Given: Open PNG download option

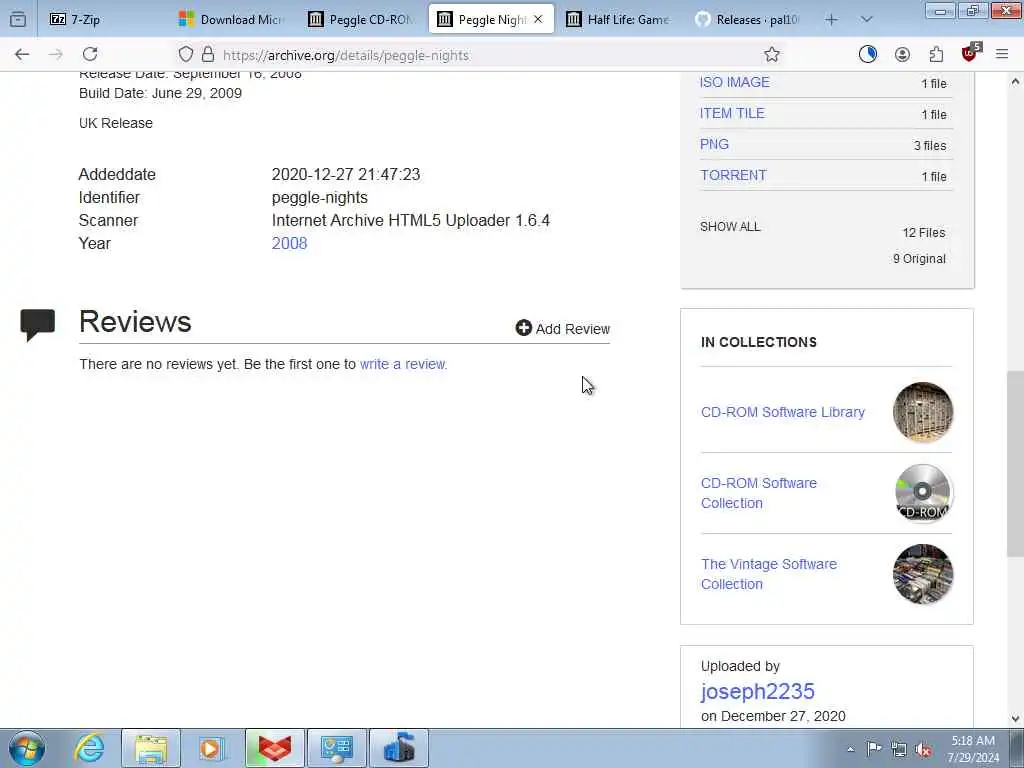Looking at the screenshot, I should coord(714,144).
